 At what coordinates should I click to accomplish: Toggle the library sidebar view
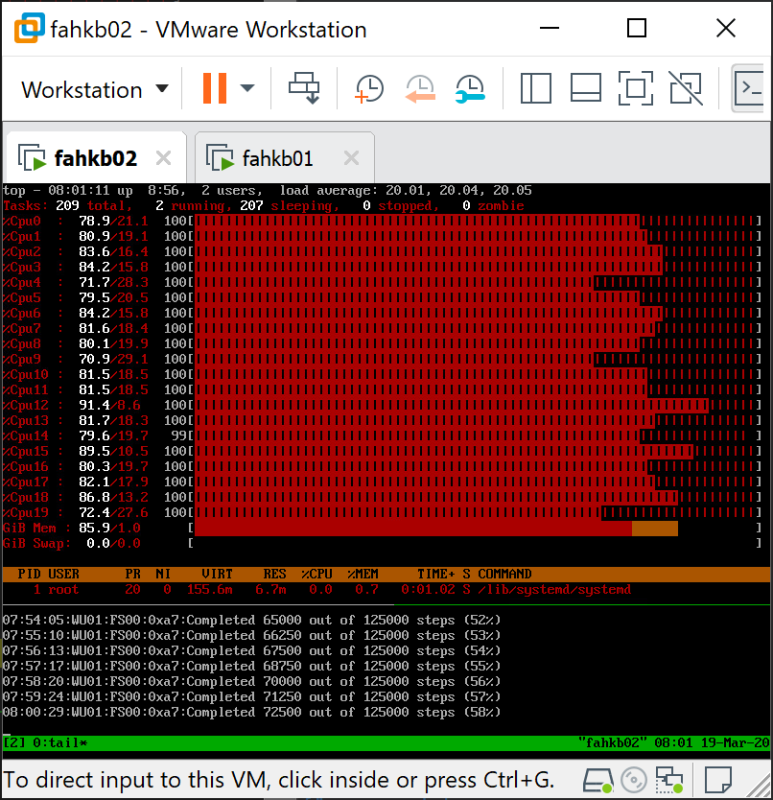(536, 89)
